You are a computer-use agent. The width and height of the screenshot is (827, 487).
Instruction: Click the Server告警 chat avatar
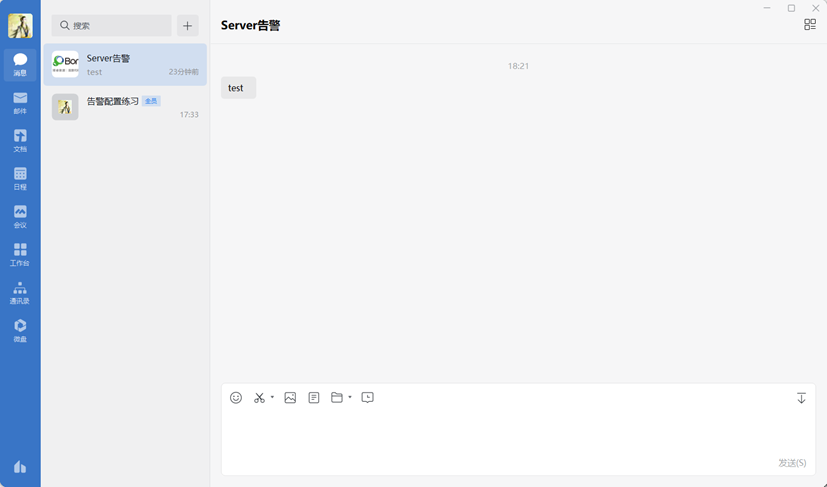click(x=65, y=64)
